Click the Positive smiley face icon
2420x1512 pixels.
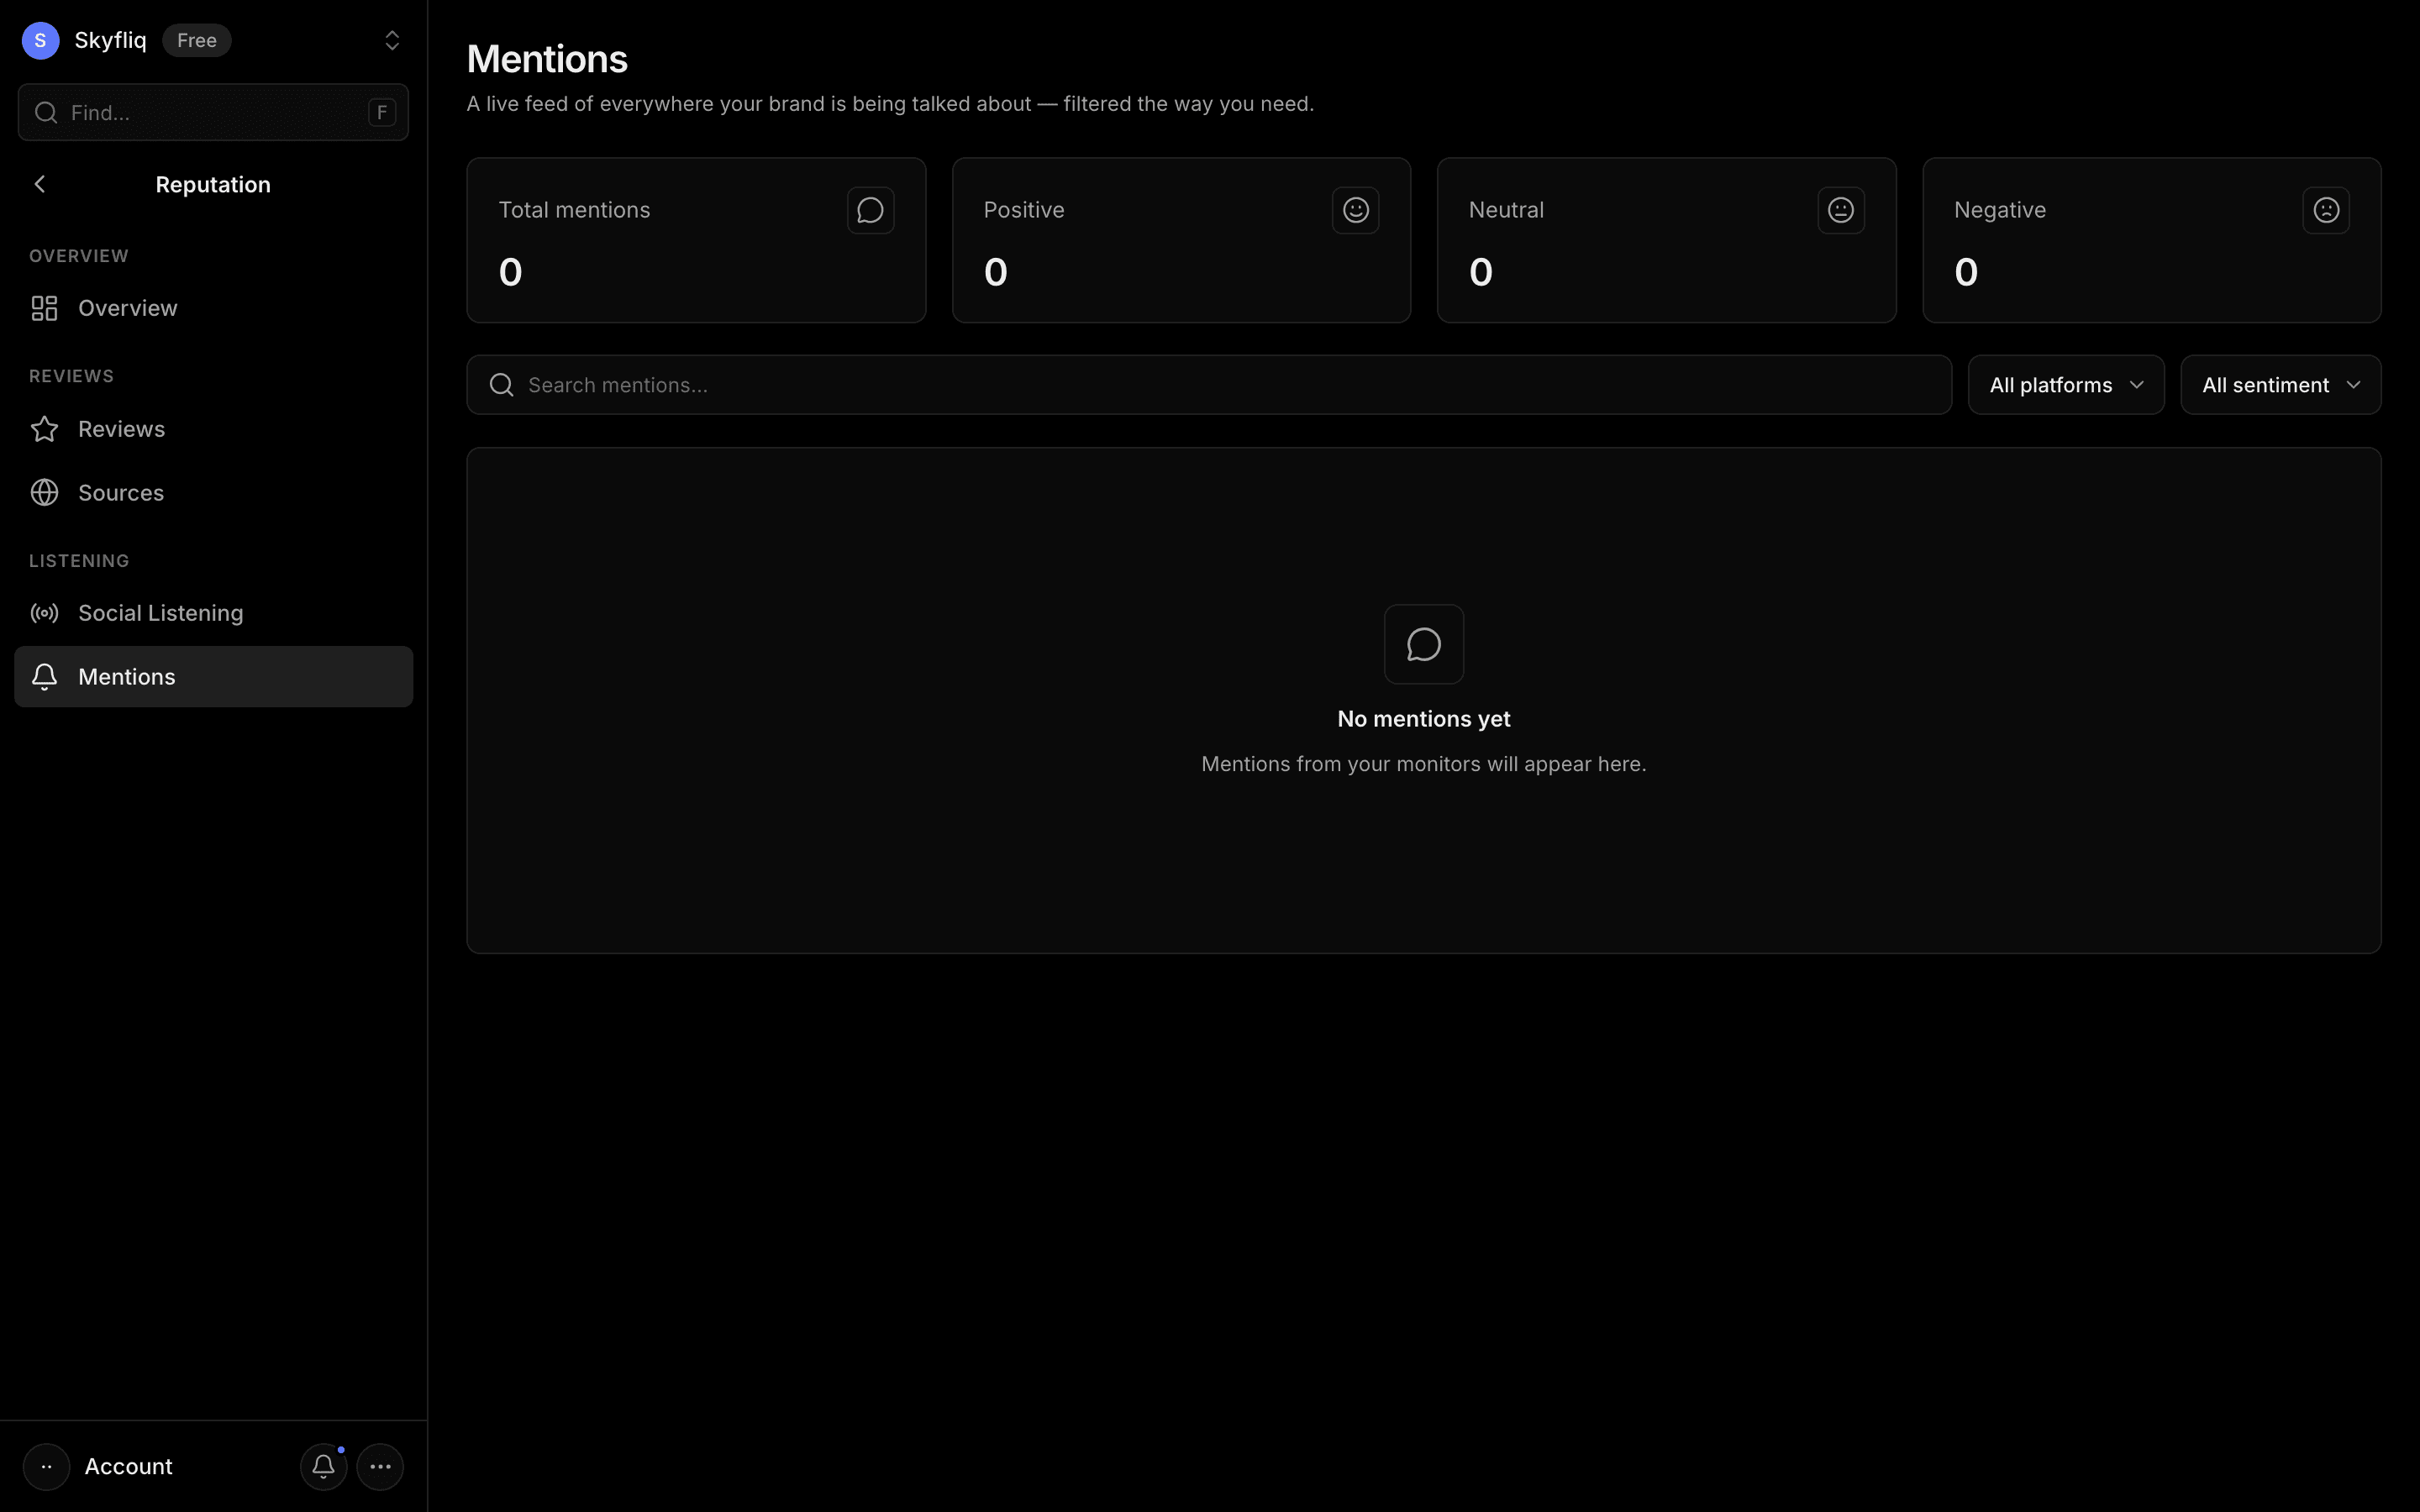(1355, 210)
